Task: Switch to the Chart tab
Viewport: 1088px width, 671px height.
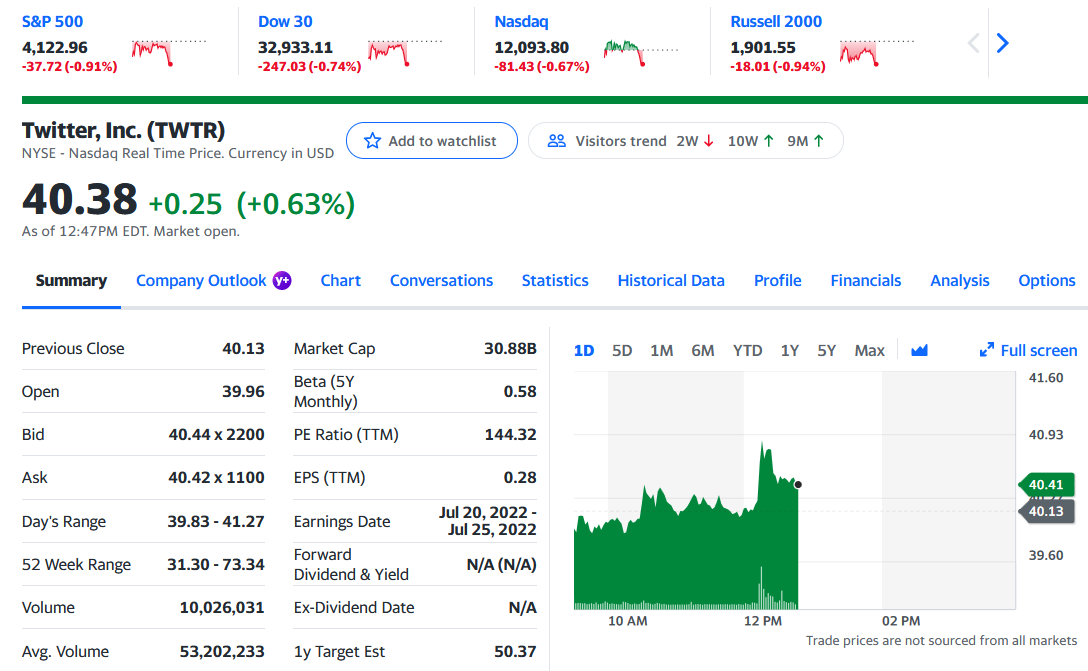Action: click(x=341, y=280)
